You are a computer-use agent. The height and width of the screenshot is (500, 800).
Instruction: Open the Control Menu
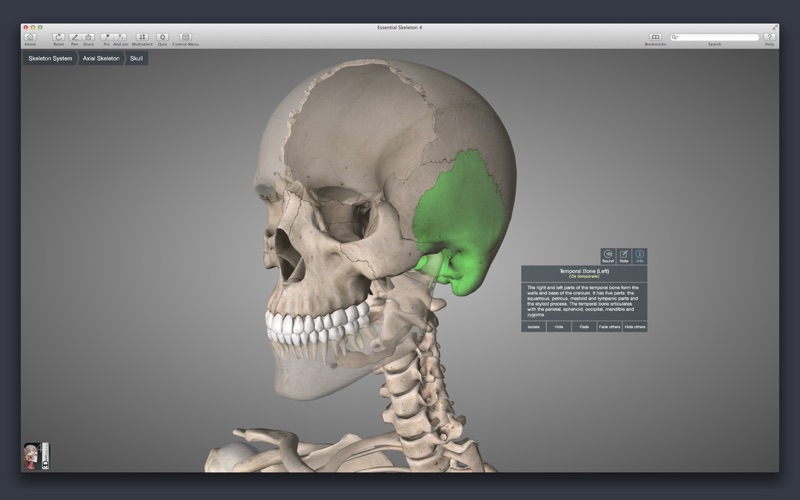[185, 37]
